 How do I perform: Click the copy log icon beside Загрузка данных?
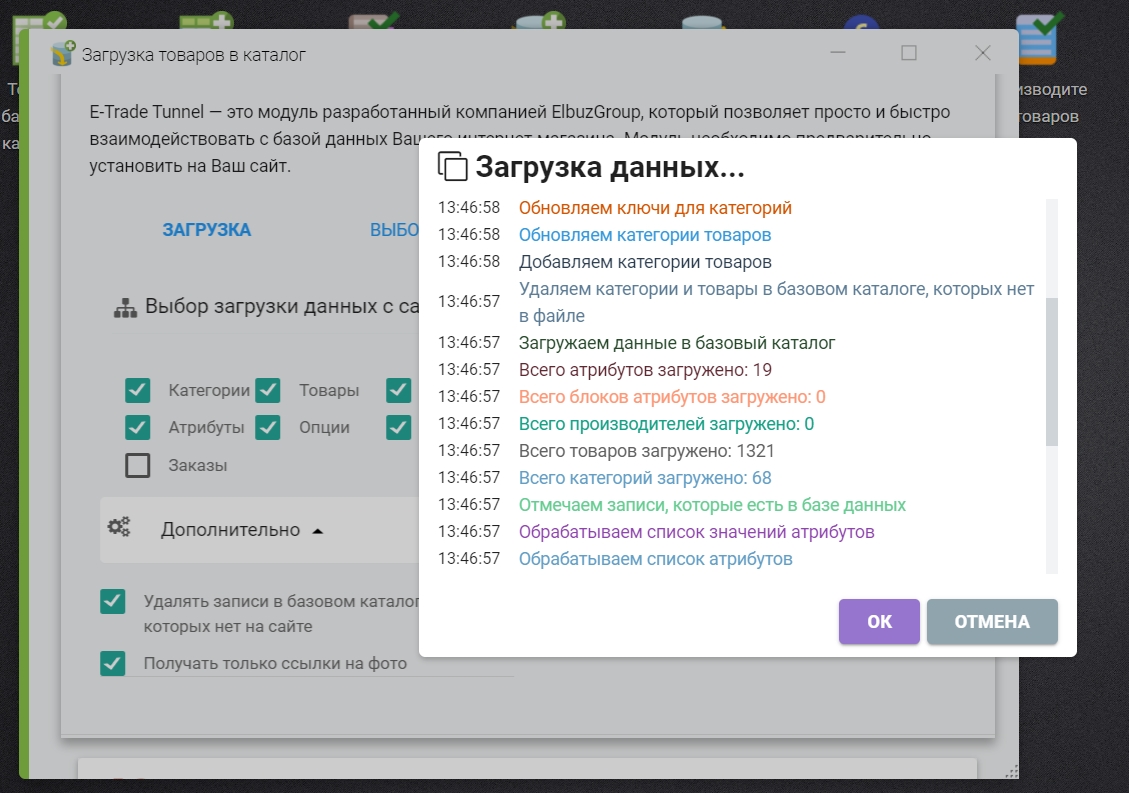(x=452, y=166)
